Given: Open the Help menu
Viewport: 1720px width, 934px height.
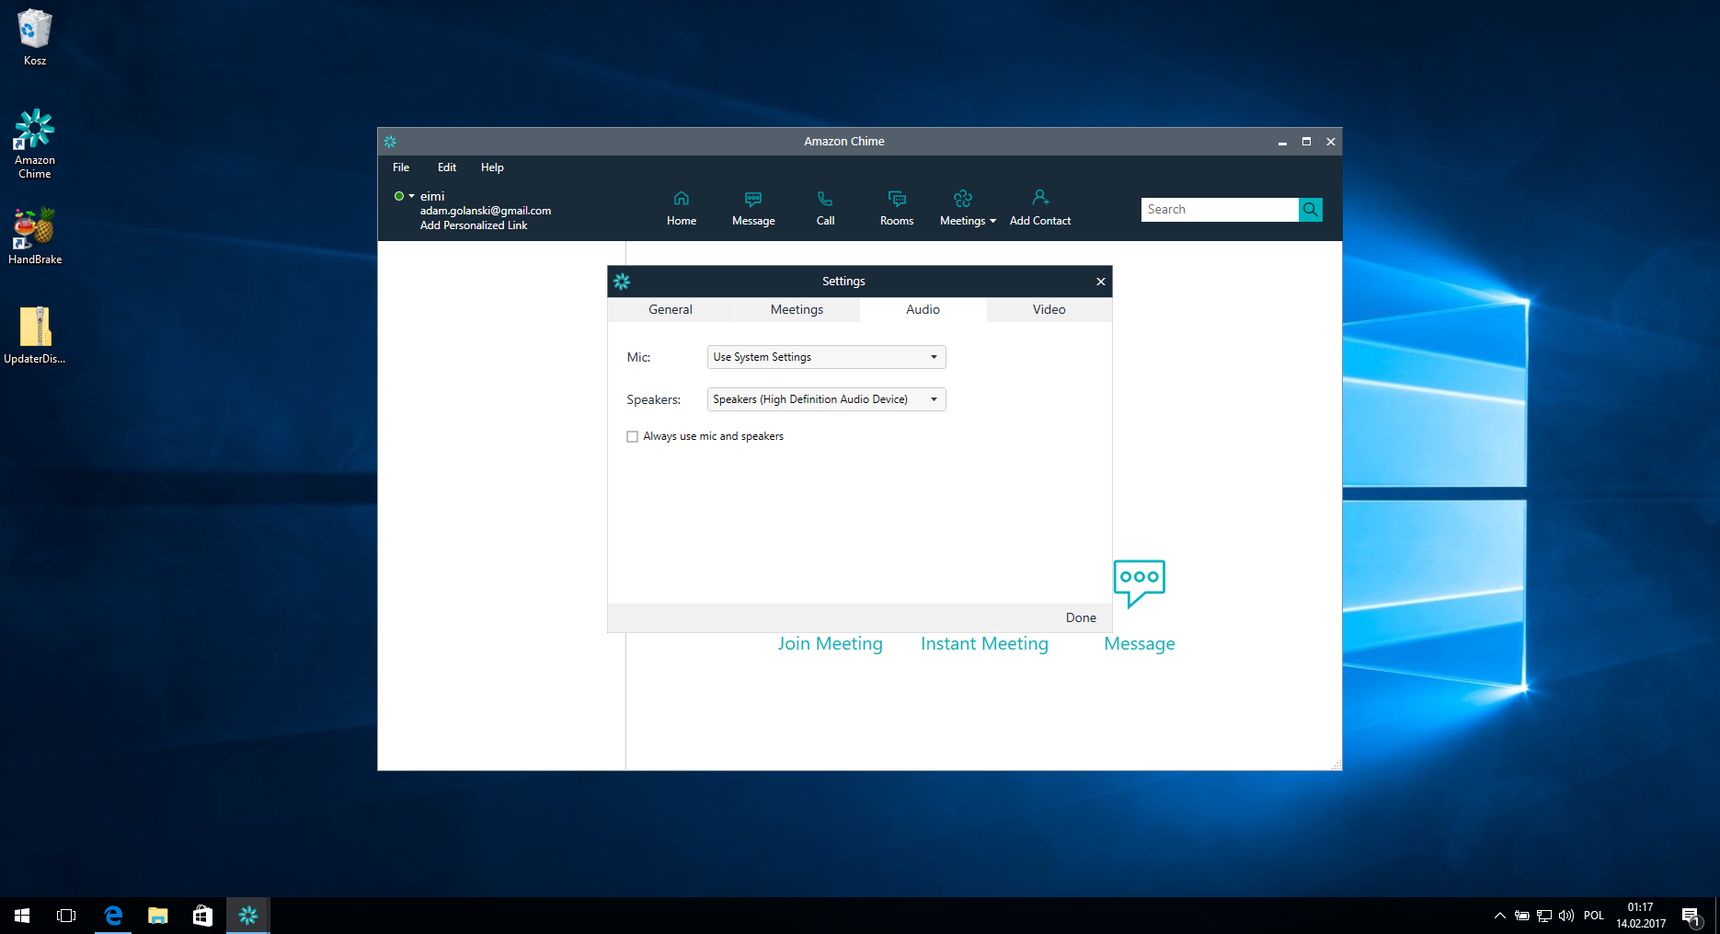Looking at the screenshot, I should [492, 167].
